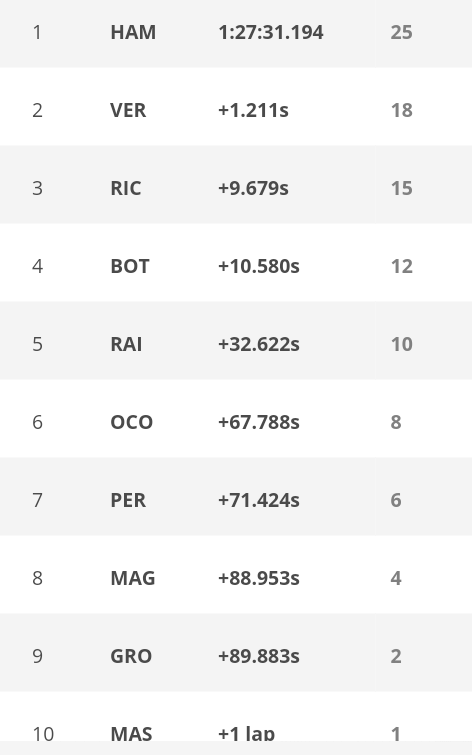Select the RAI driver row
The width and height of the screenshot is (472, 755).
pos(236,344)
